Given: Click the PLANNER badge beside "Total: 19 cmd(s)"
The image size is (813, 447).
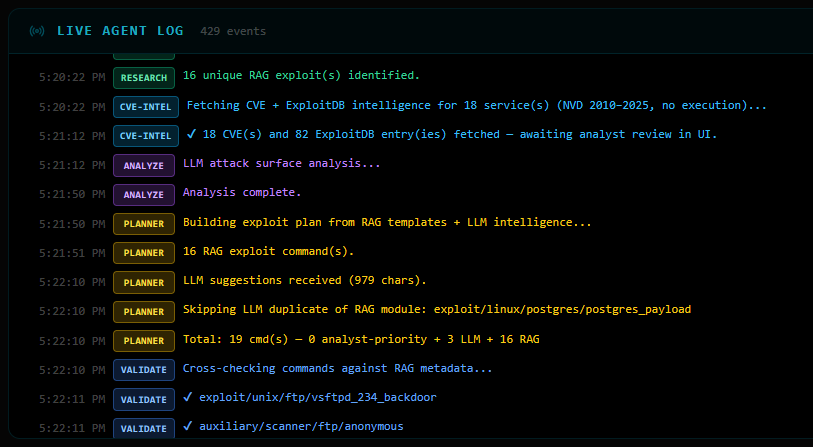Looking at the screenshot, I should tap(144, 340).
